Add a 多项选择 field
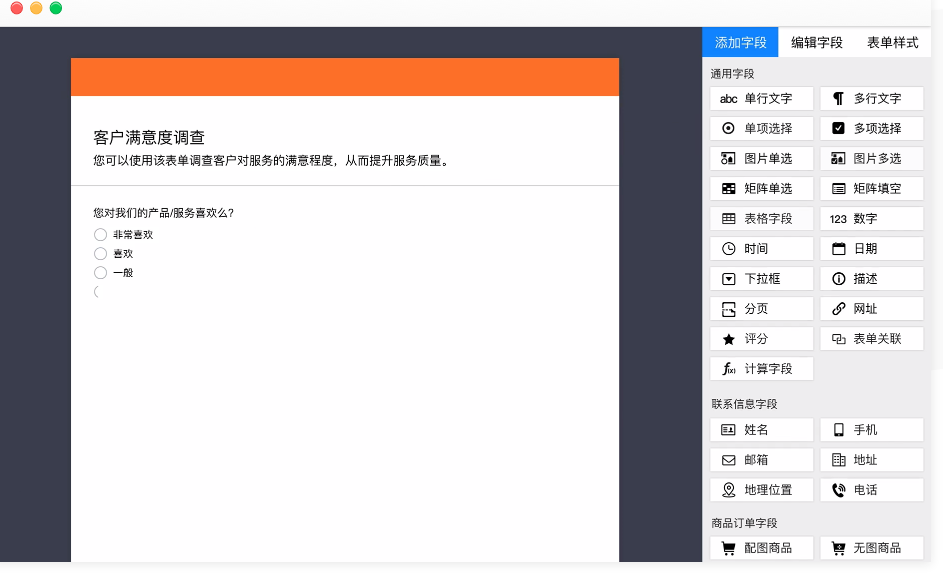The image size is (943, 580). pos(871,129)
